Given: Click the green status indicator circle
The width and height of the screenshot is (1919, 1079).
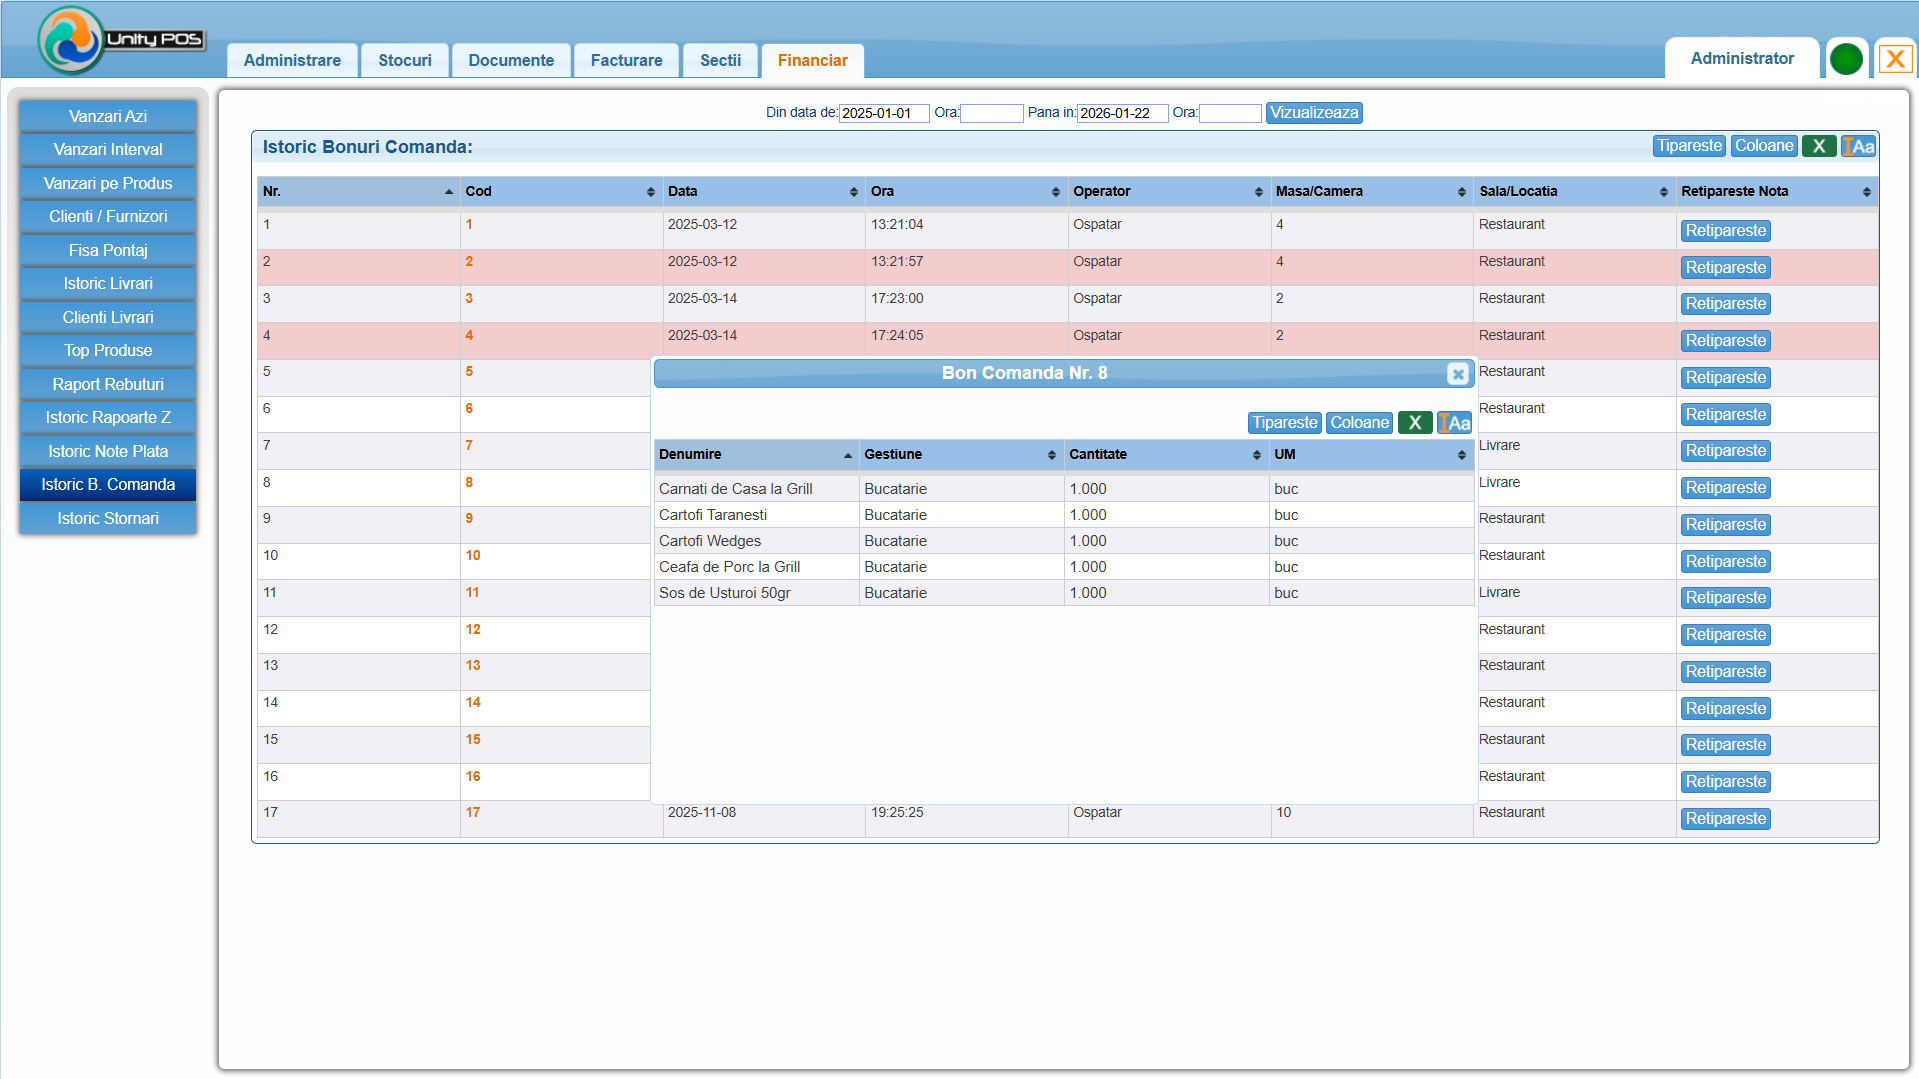Looking at the screenshot, I should (x=1846, y=59).
